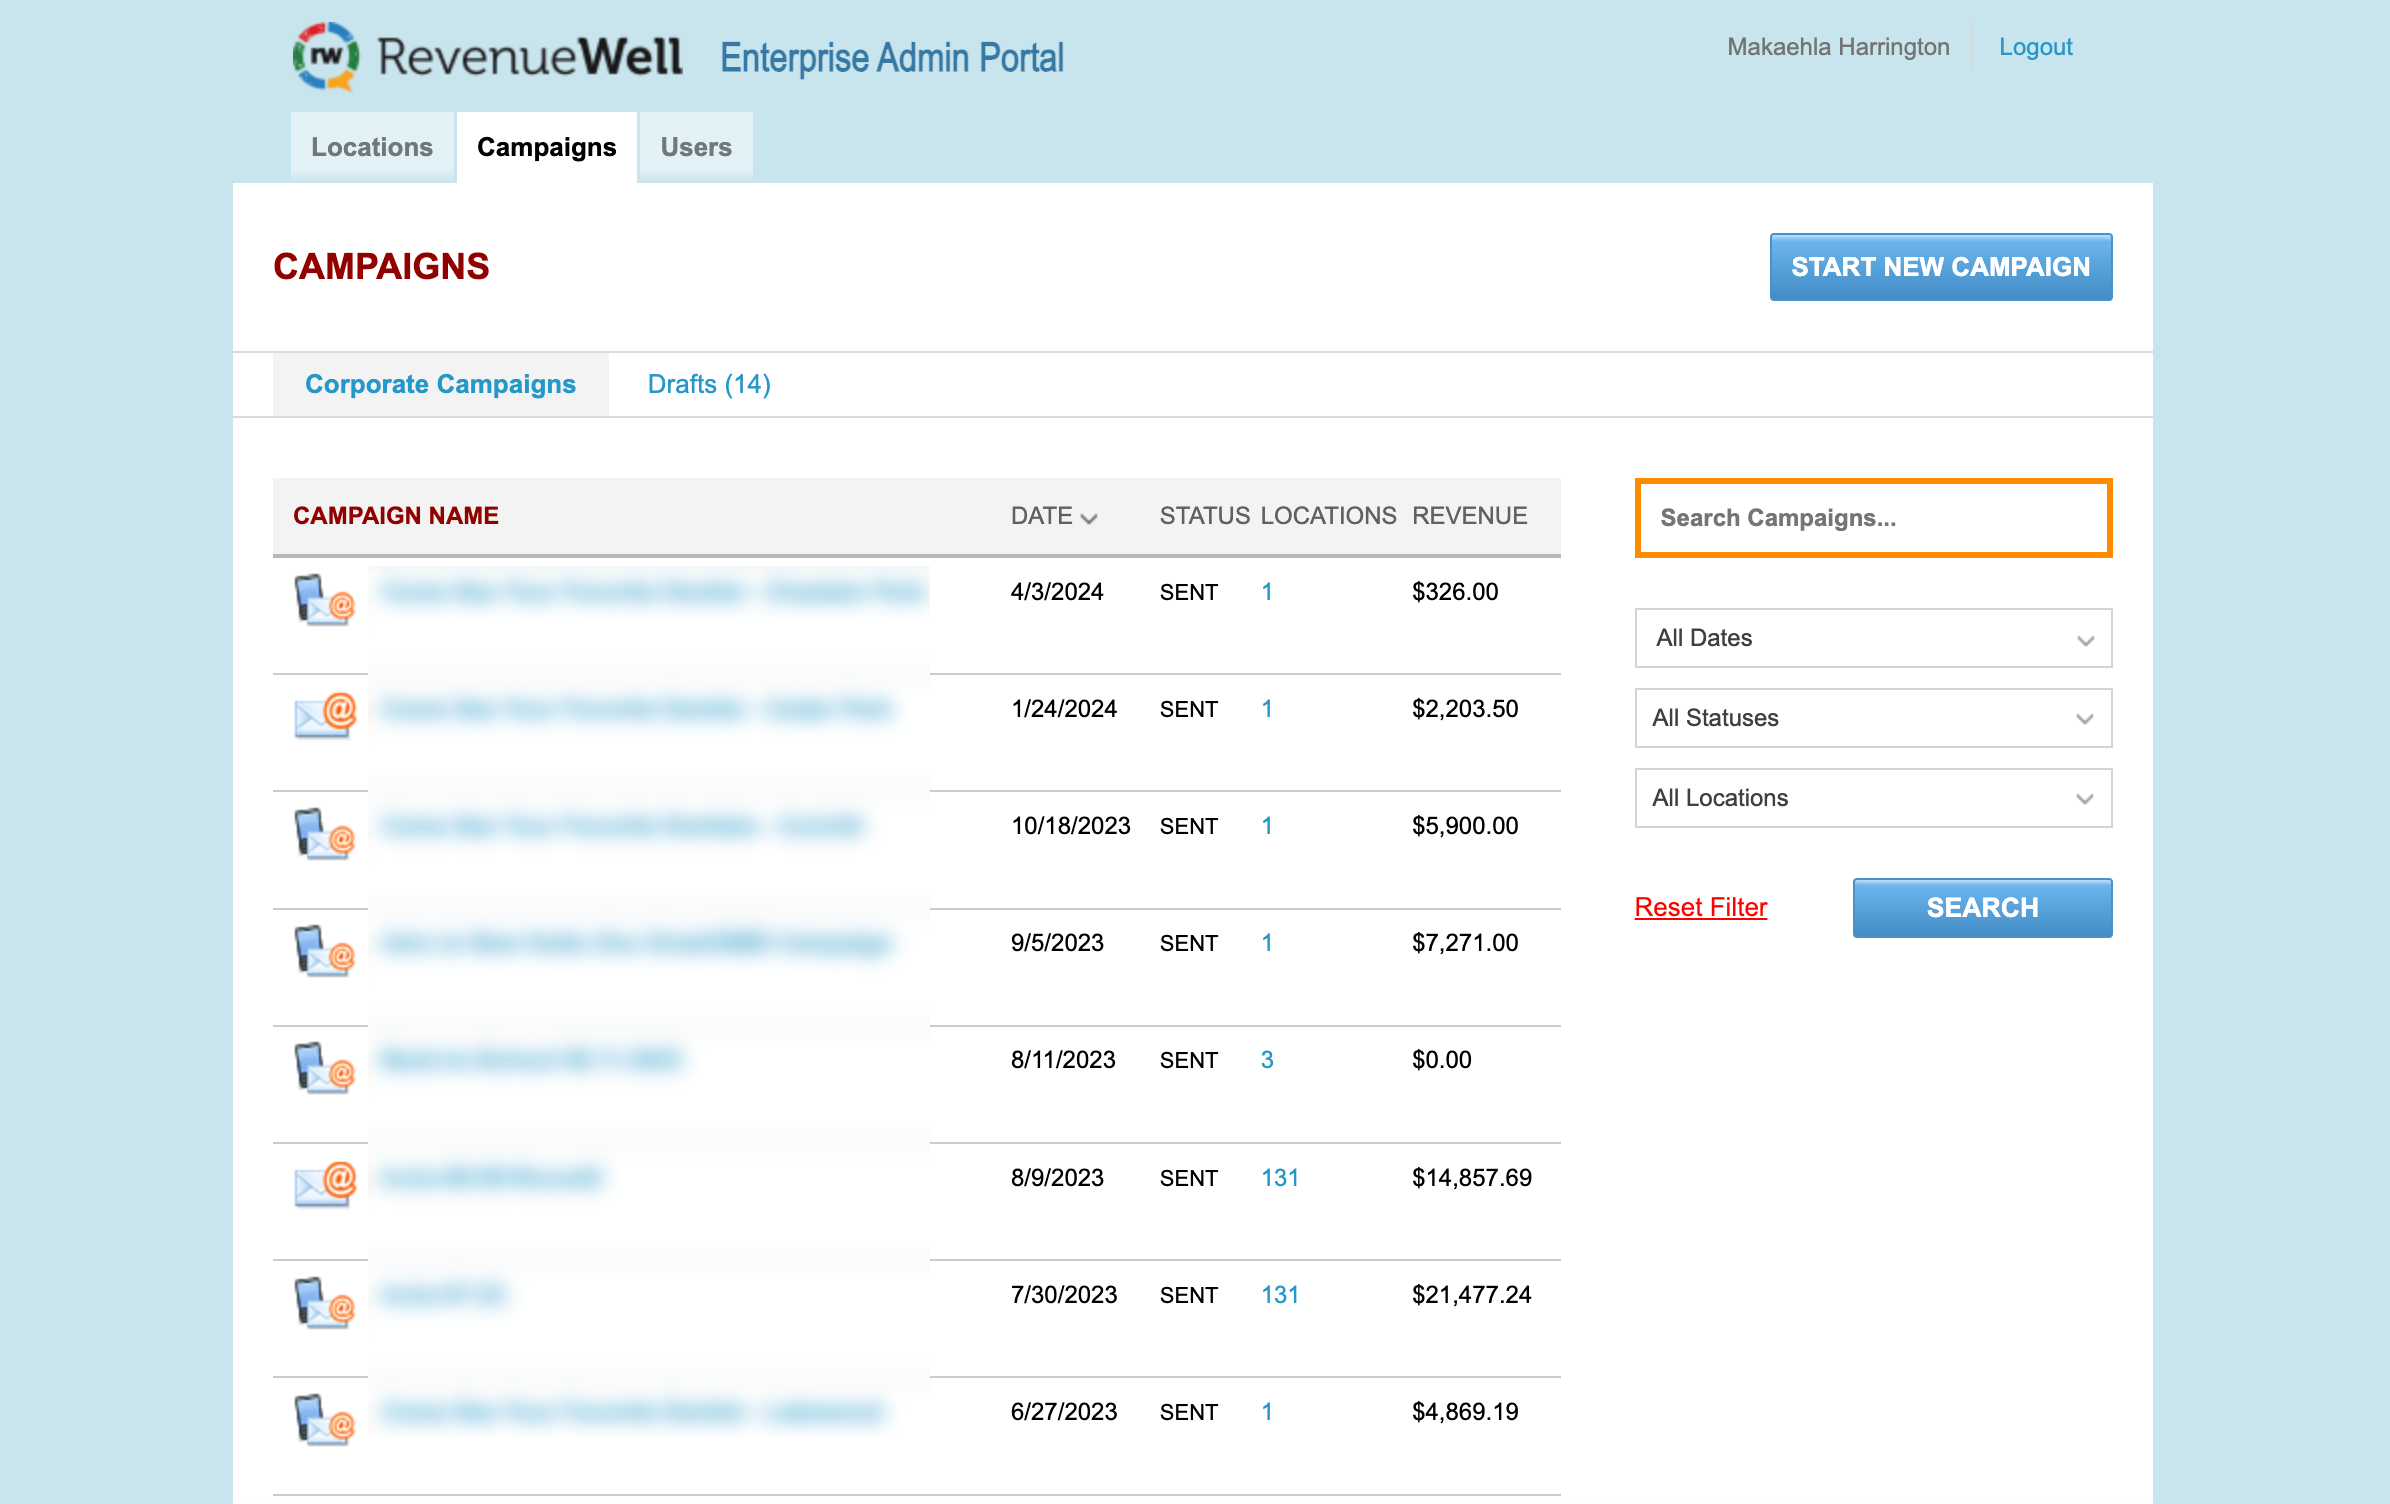Open the campaign name link dated 8/9/2023

(491, 1178)
